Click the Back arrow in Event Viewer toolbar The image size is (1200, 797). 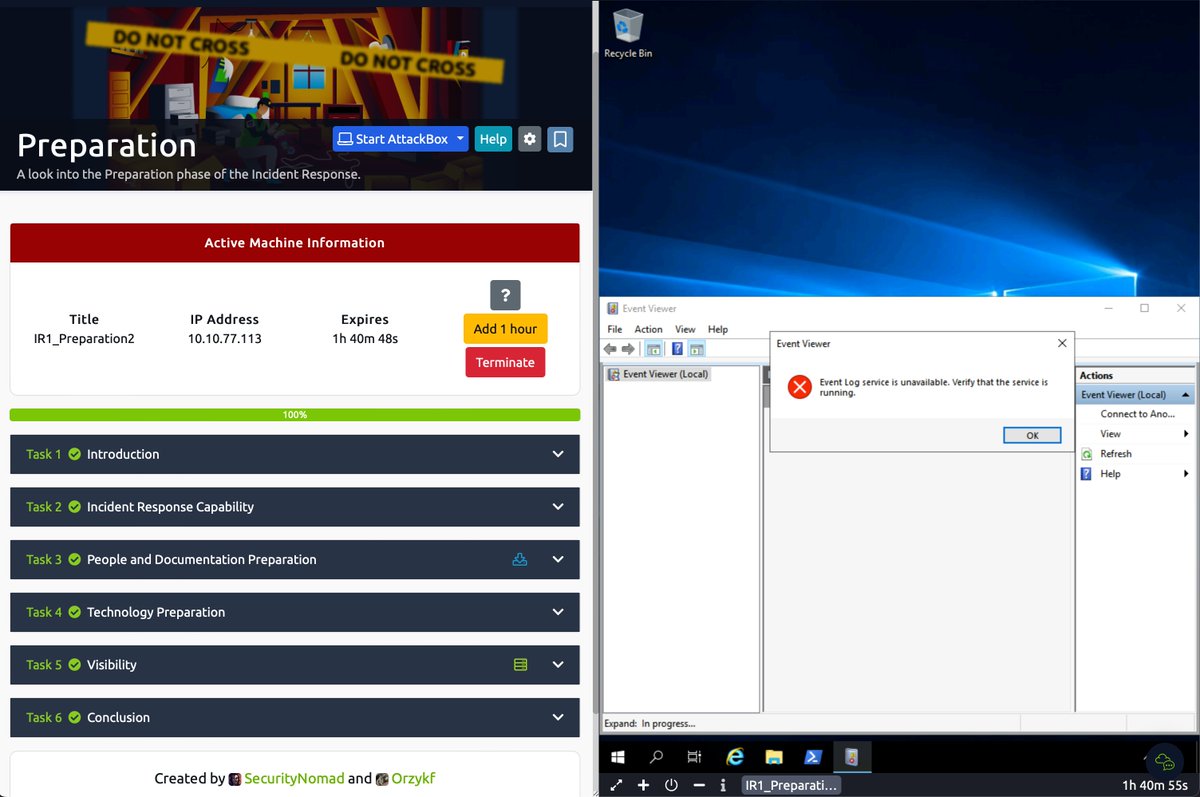[x=610, y=349]
